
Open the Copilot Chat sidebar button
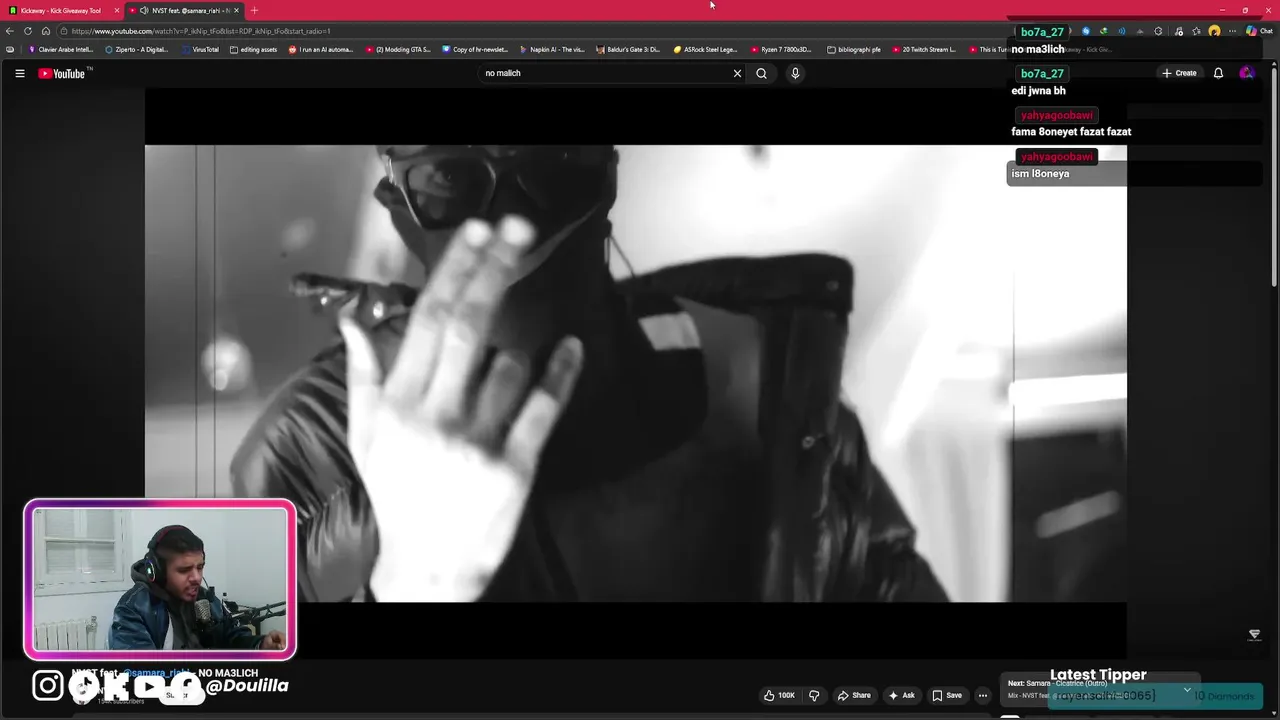[1259, 31]
